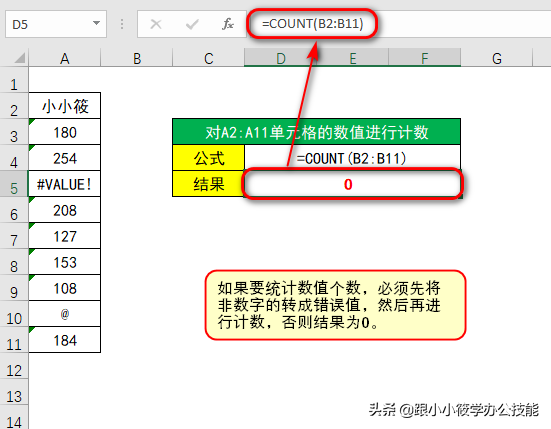Click cell with value 208
Viewport: 551px width, 429px height.
[x=65, y=210]
